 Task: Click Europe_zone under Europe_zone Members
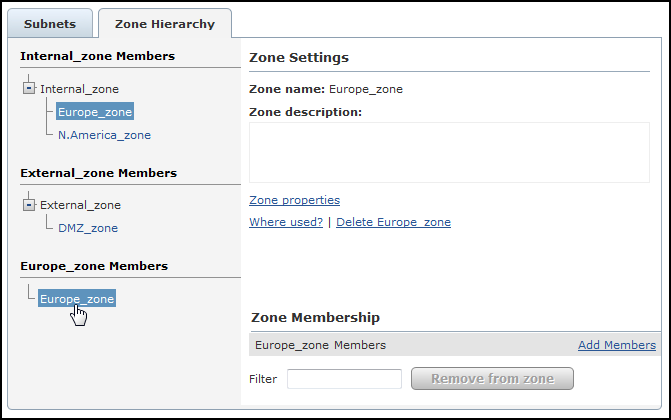click(x=77, y=298)
